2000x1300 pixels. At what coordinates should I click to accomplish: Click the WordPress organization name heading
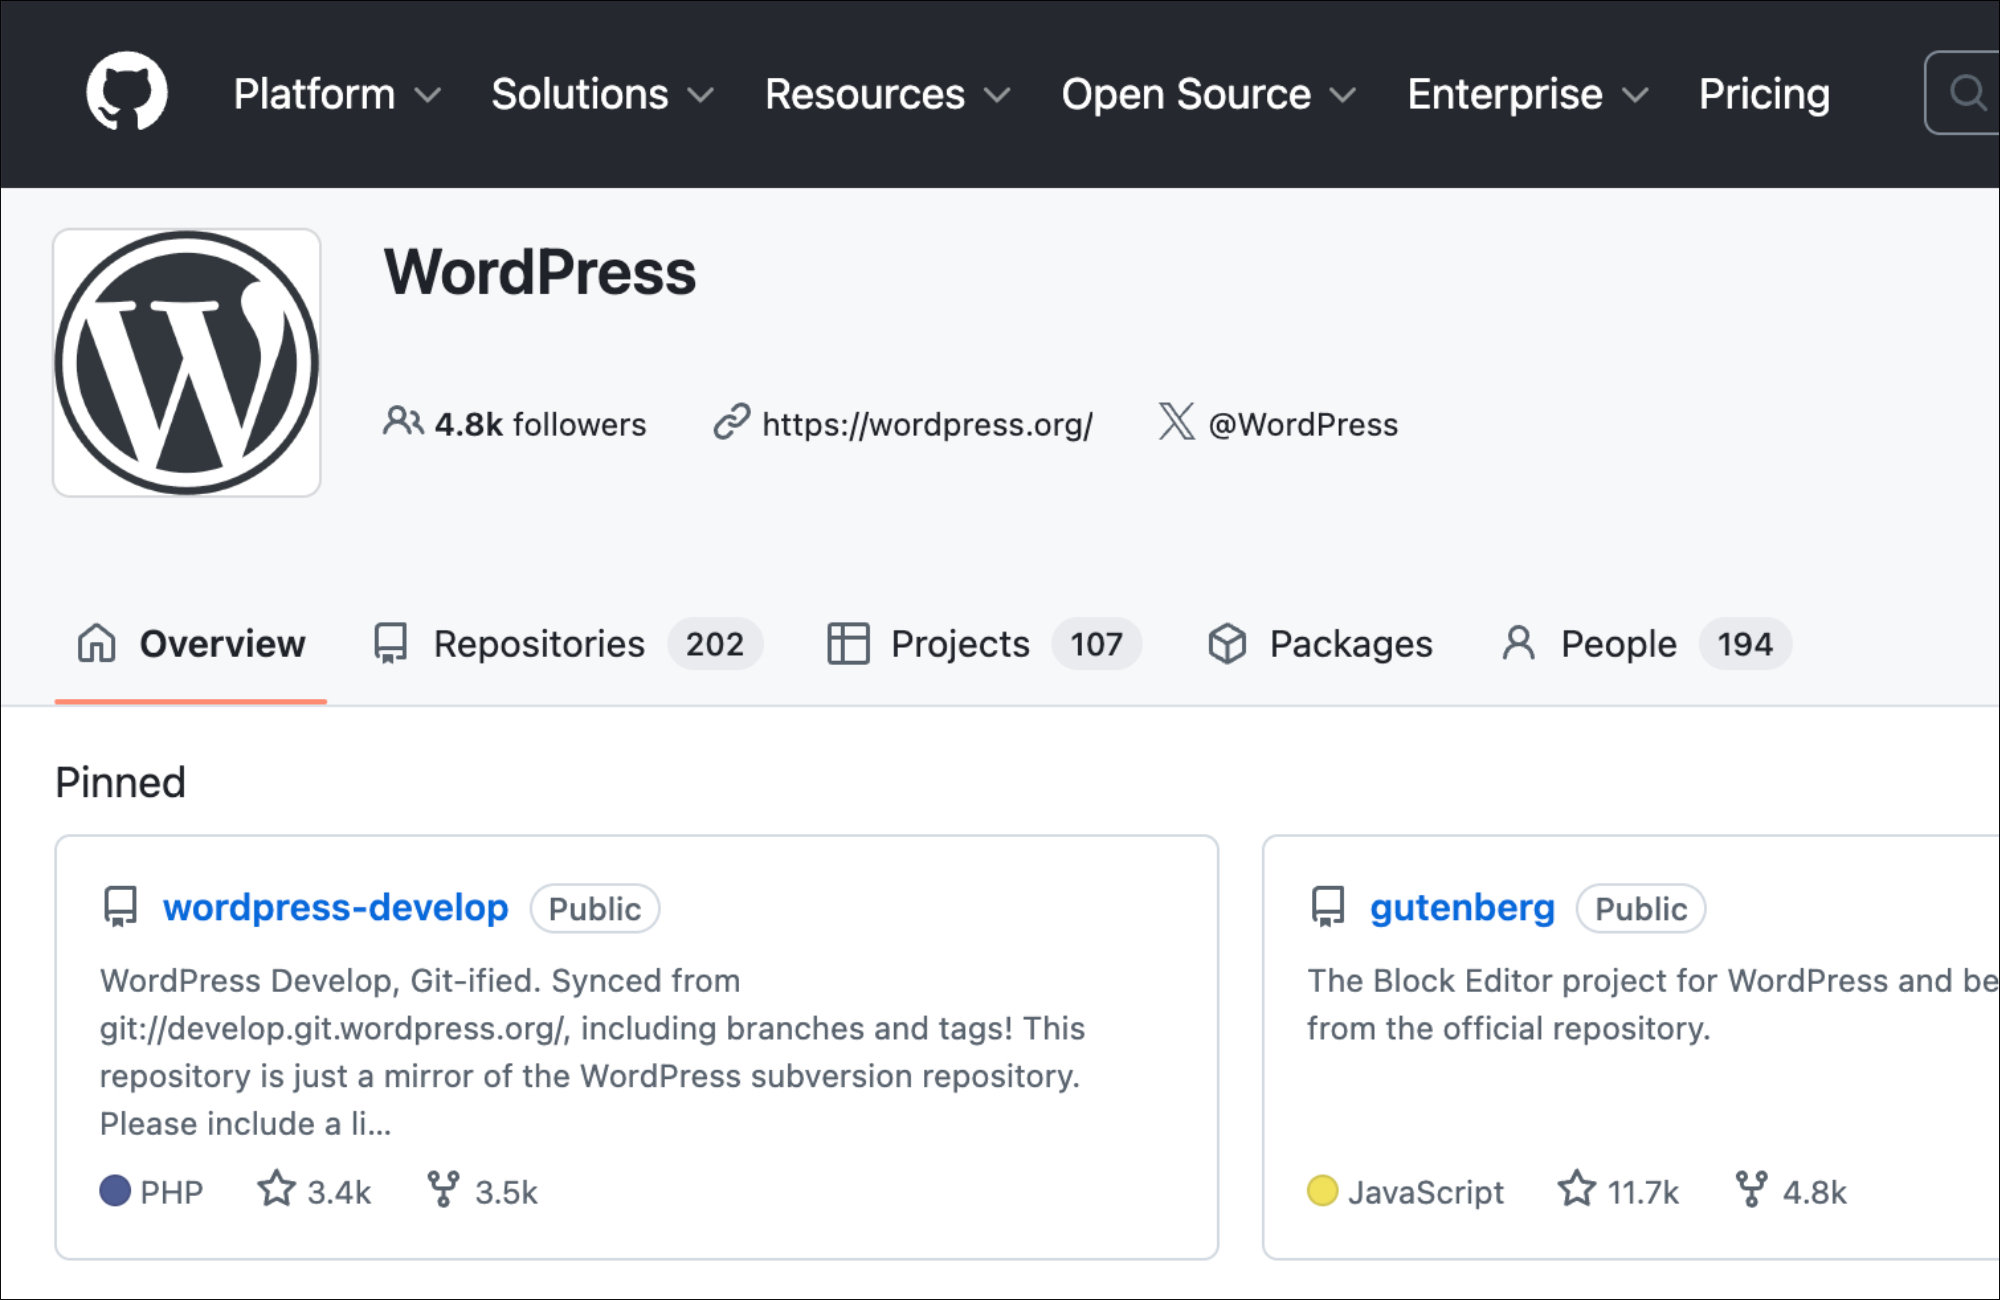(540, 272)
